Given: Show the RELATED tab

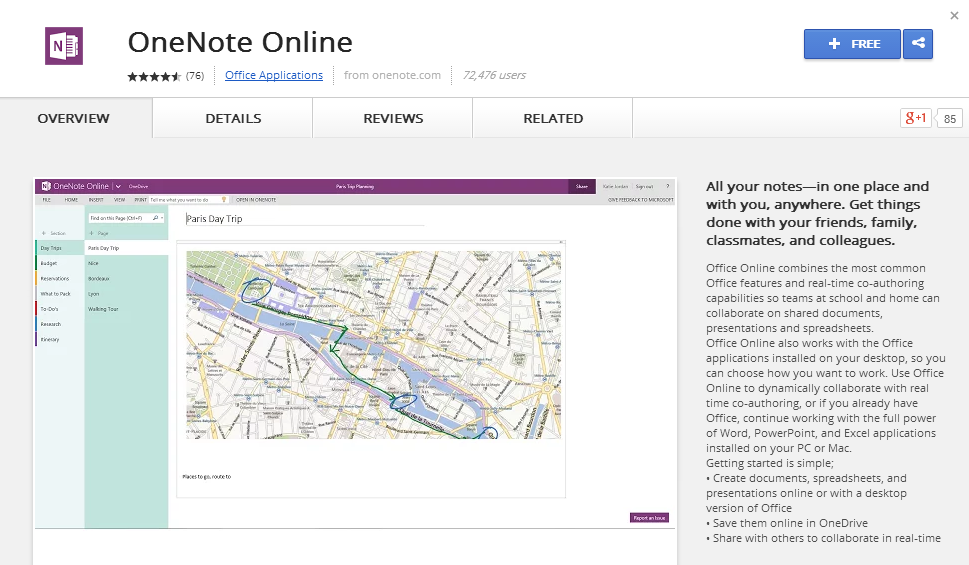Looking at the screenshot, I should coord(553,118).
